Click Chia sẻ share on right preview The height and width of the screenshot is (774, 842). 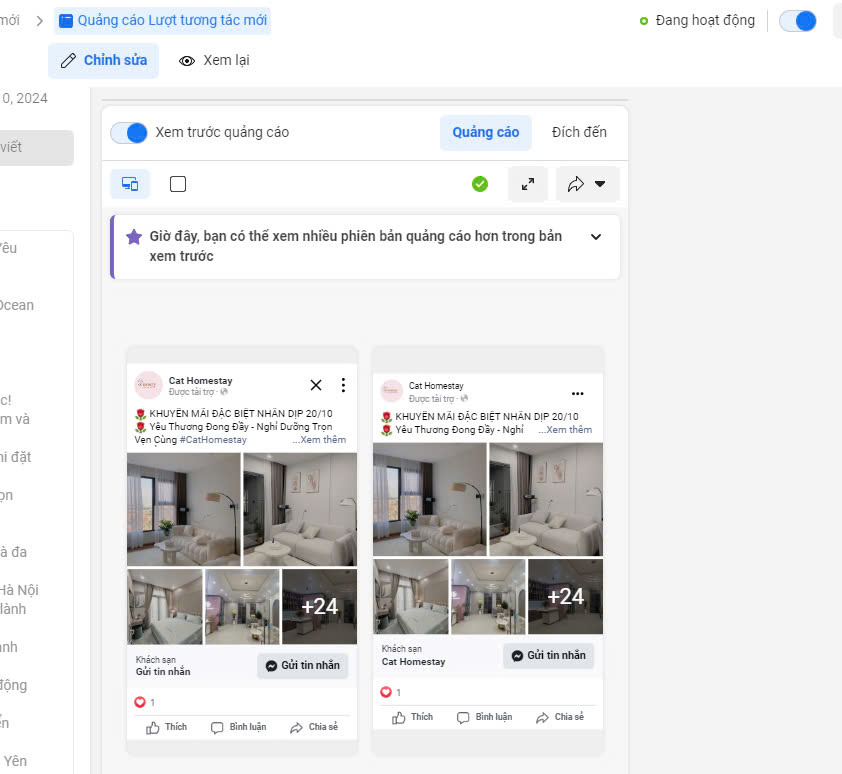[559, 717]
